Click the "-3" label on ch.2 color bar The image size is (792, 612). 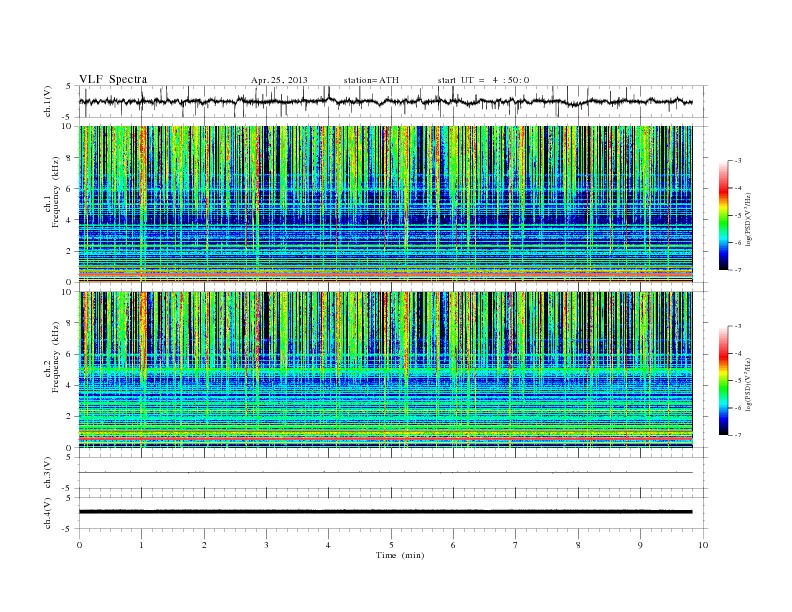[738, 326]
